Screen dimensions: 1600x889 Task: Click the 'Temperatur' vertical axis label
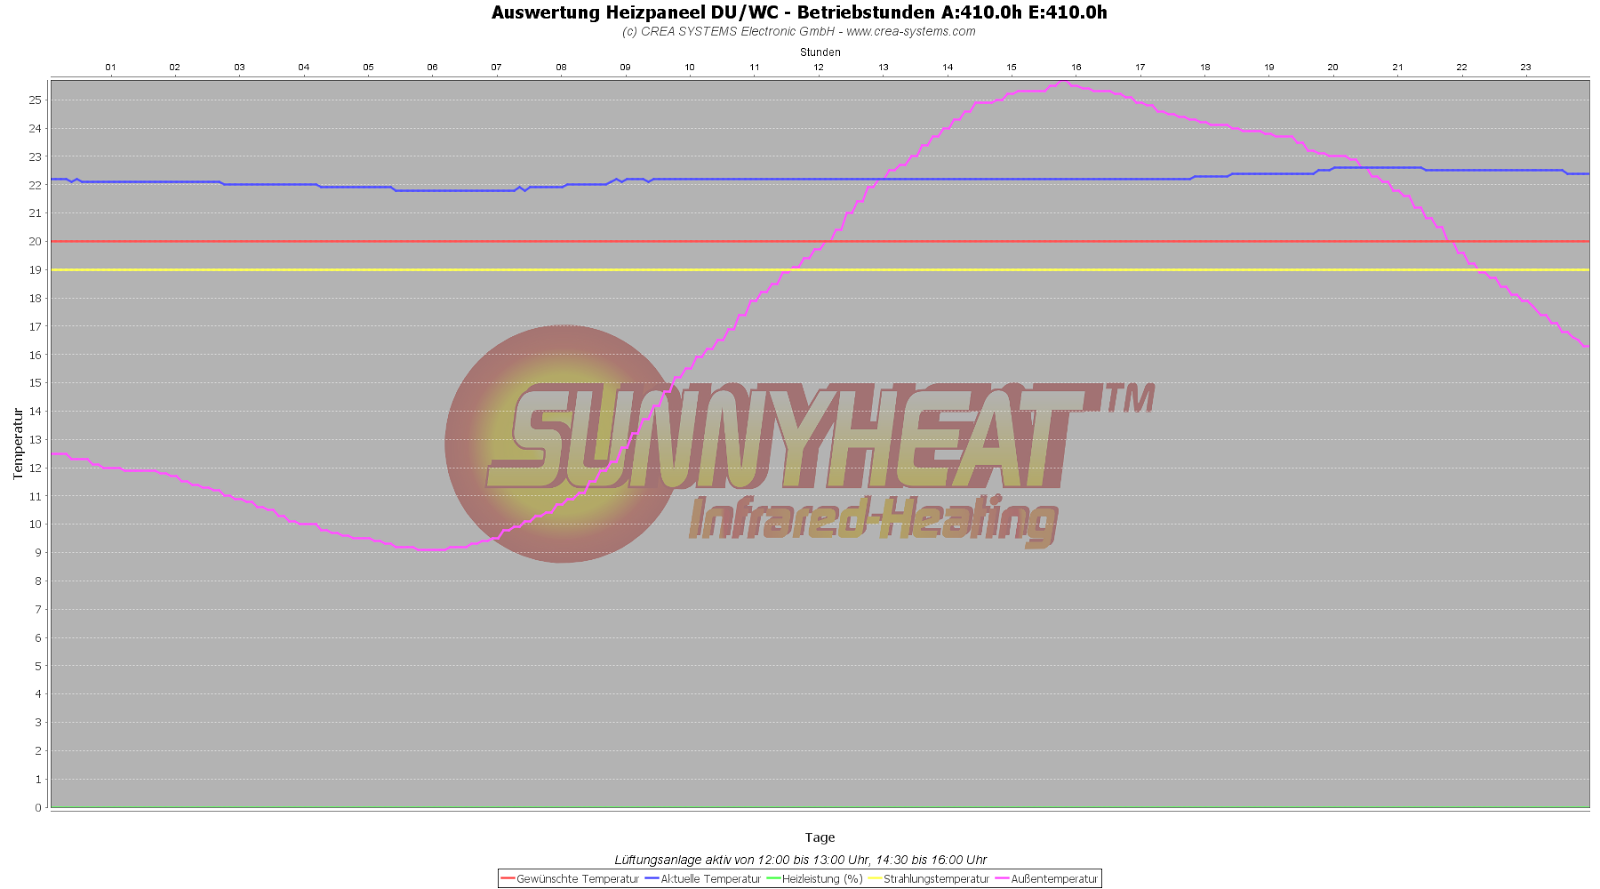18,443
